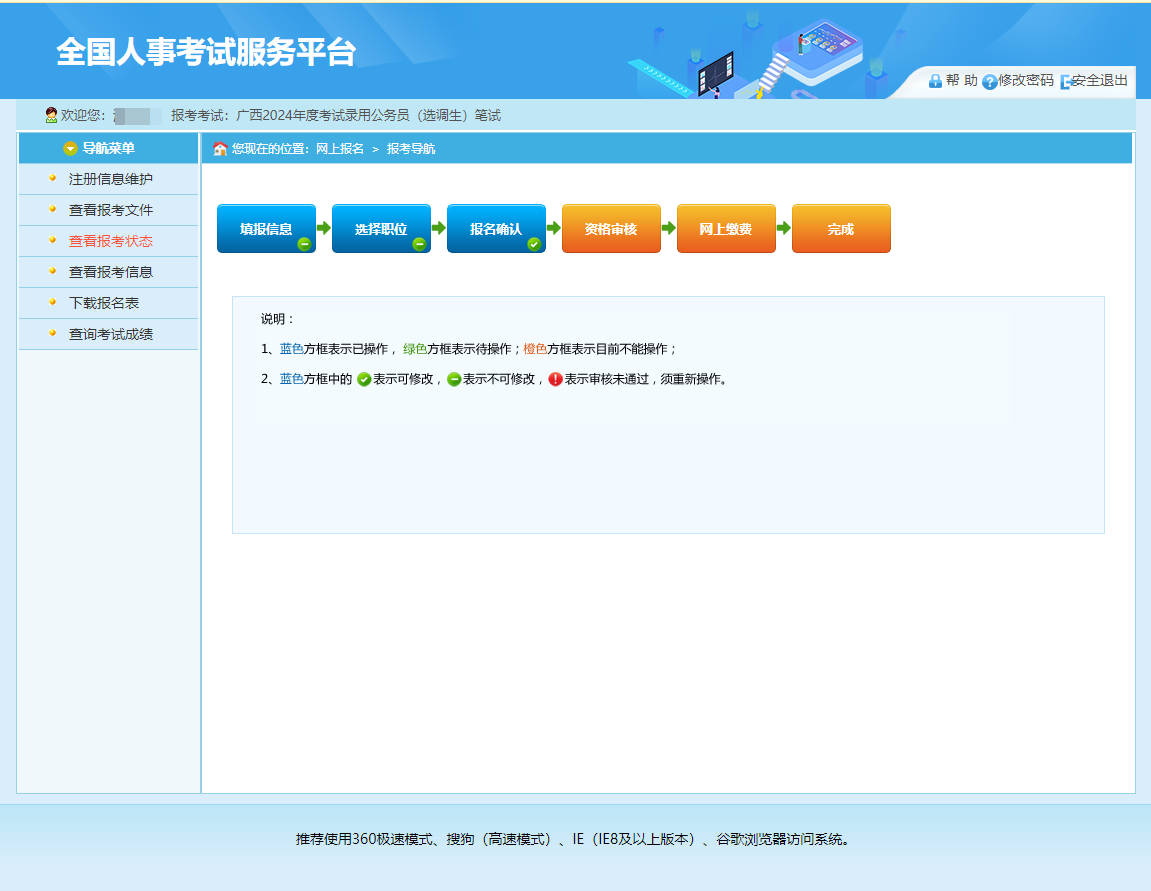Go to 查看报考信息 in the sidebar
This screenshot has width=1151, height=891.
click(110, 273)
